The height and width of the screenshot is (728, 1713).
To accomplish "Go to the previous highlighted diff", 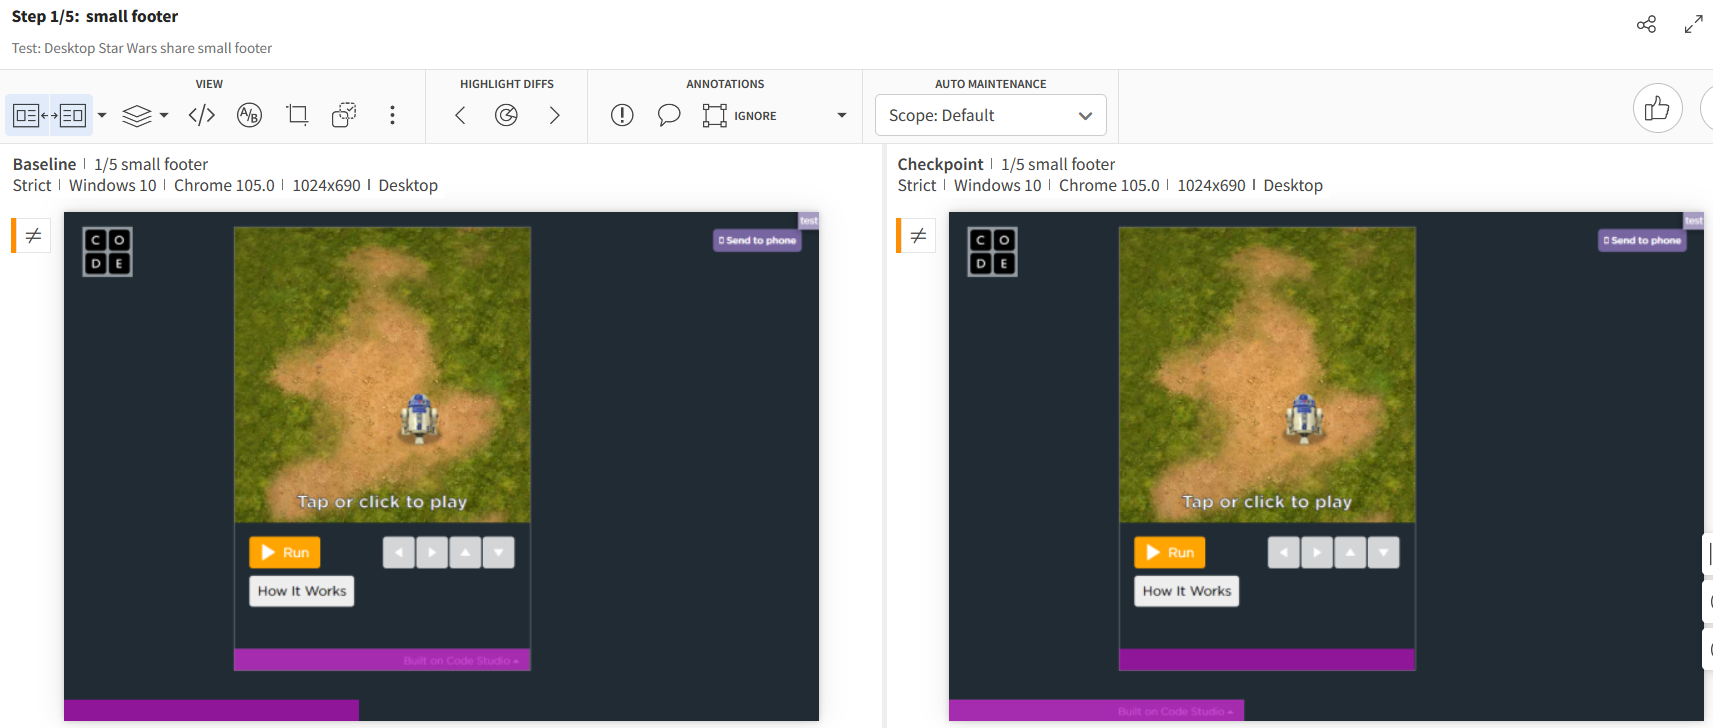I will pyautogui.click(x=460, y=115).
